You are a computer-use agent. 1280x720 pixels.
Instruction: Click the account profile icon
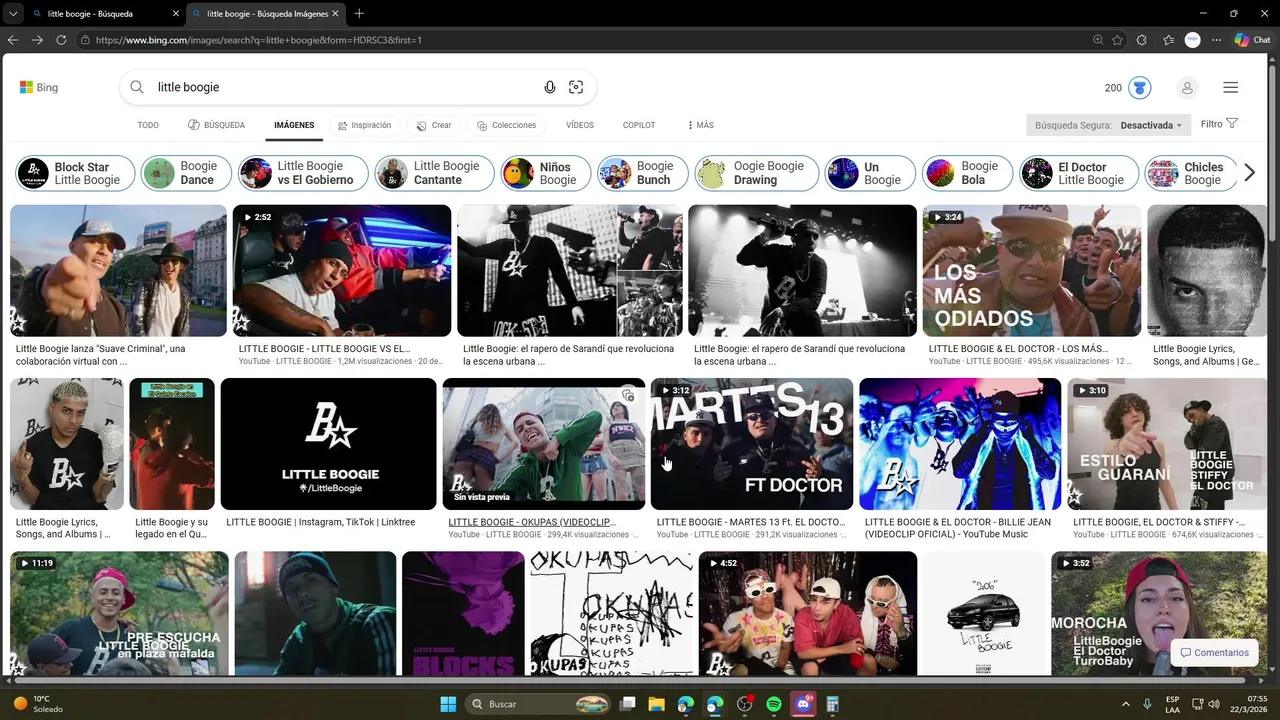point(1187,88)
